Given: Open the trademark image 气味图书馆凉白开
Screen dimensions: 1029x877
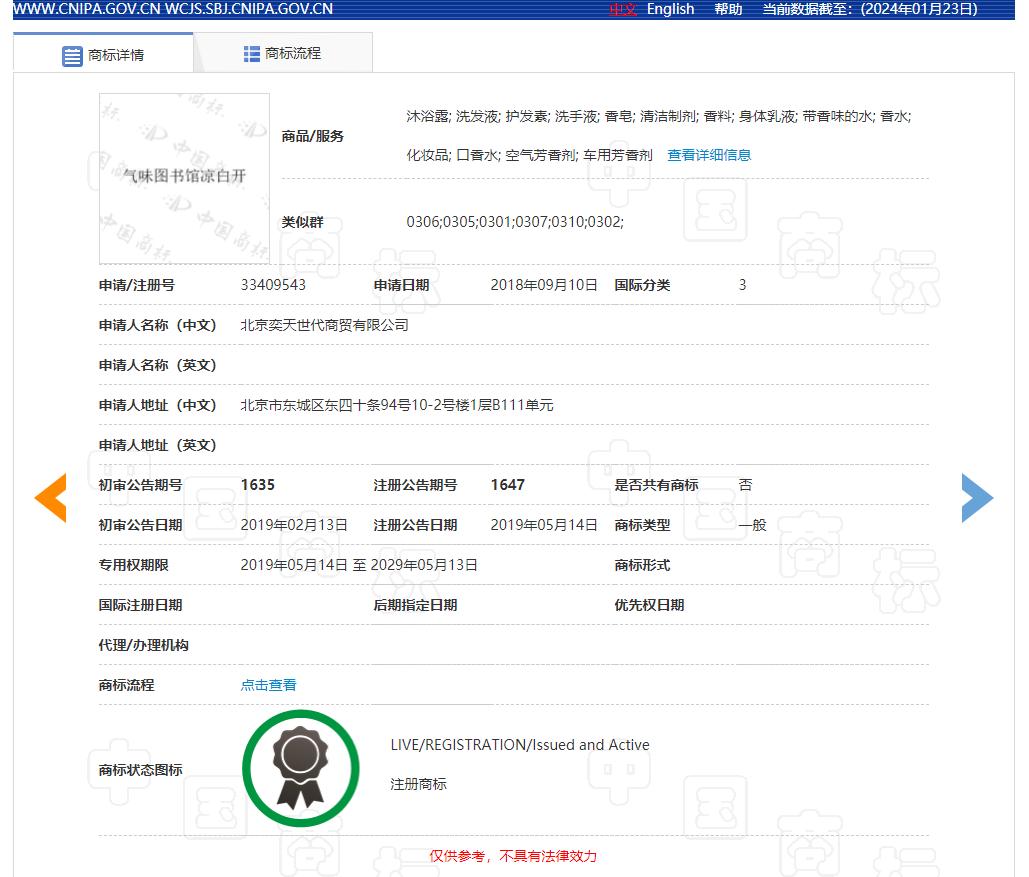Looking at the screenshot, I should 184,179.
